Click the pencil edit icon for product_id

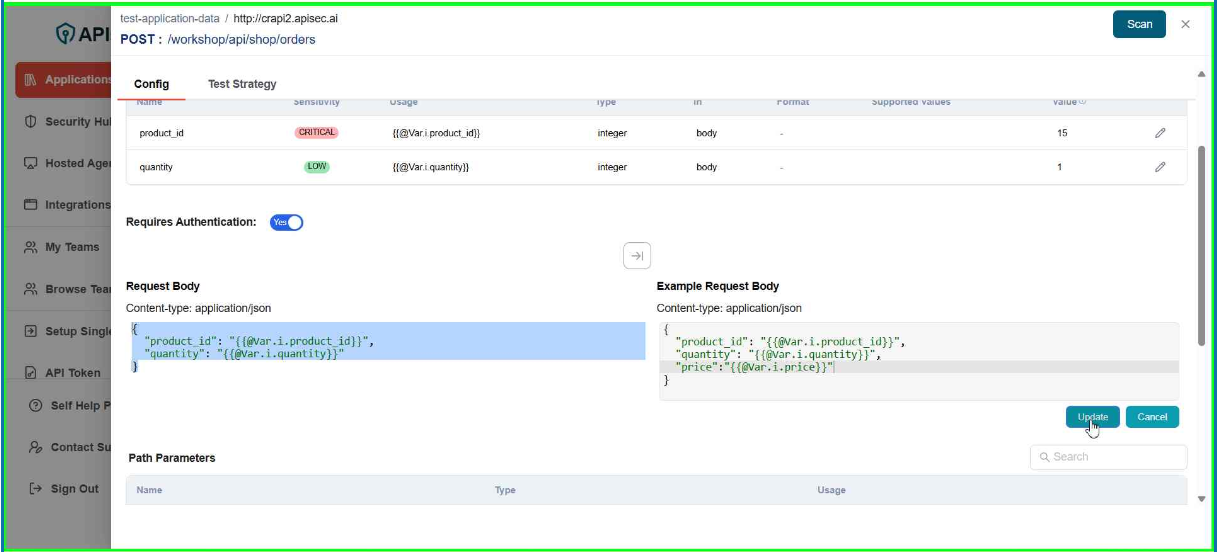point(1160,133)
